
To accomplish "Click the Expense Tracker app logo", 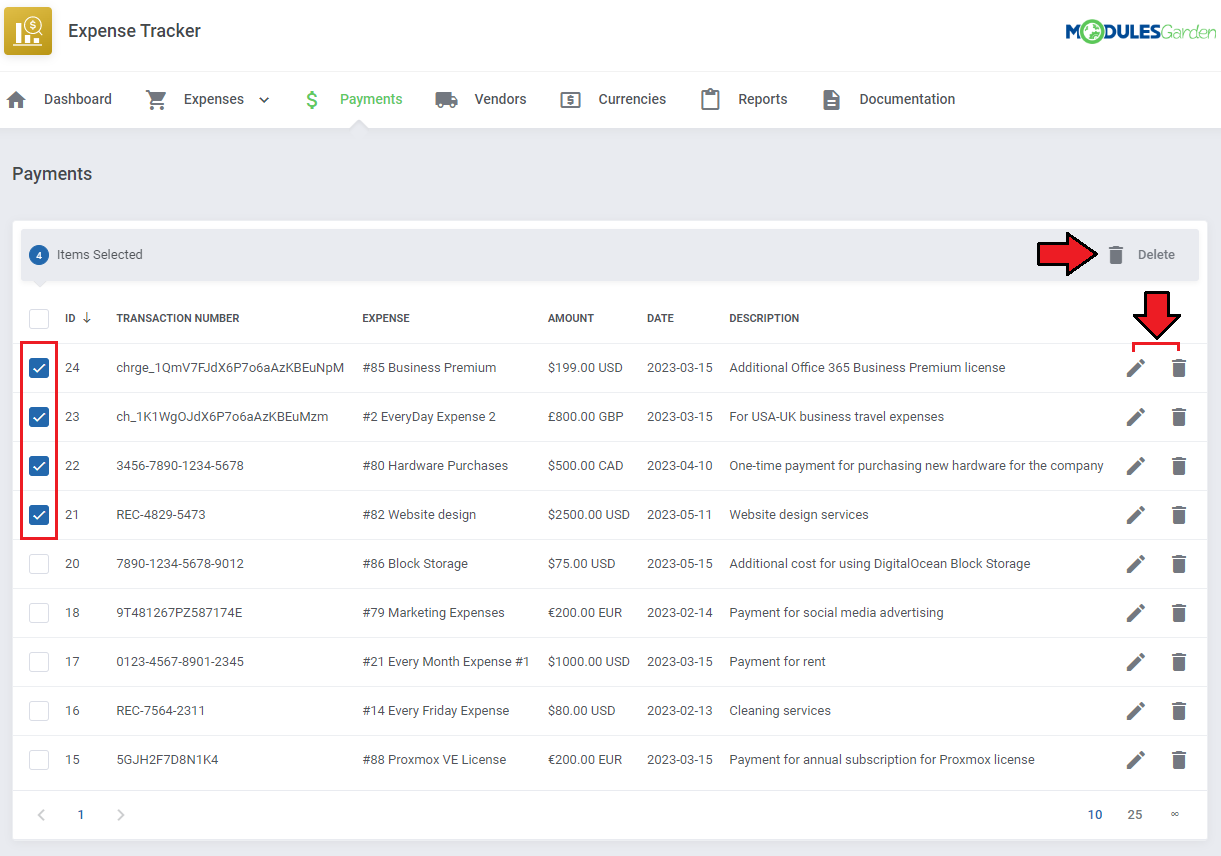I will (x=28, y=31).
